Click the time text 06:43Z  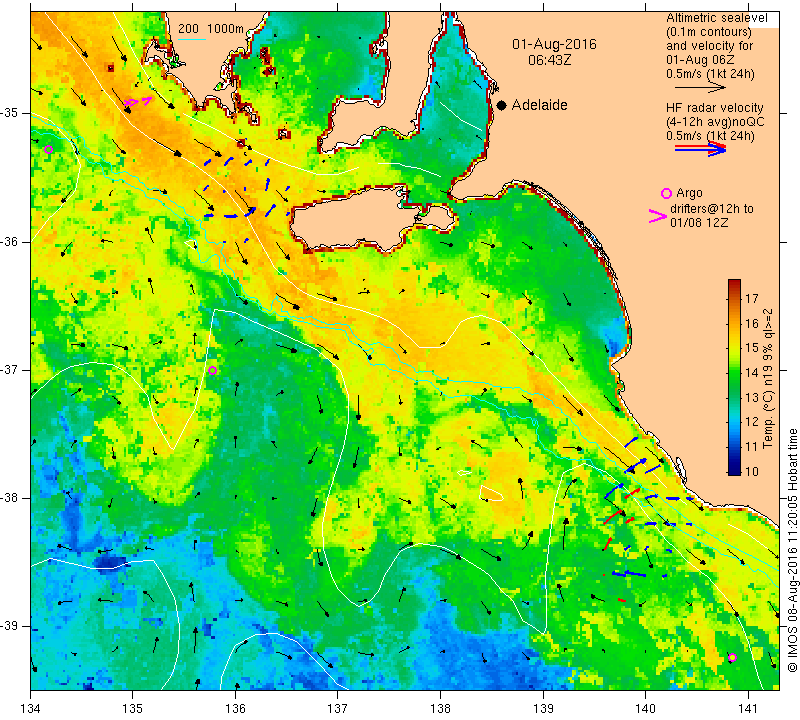tap(549, 60)
